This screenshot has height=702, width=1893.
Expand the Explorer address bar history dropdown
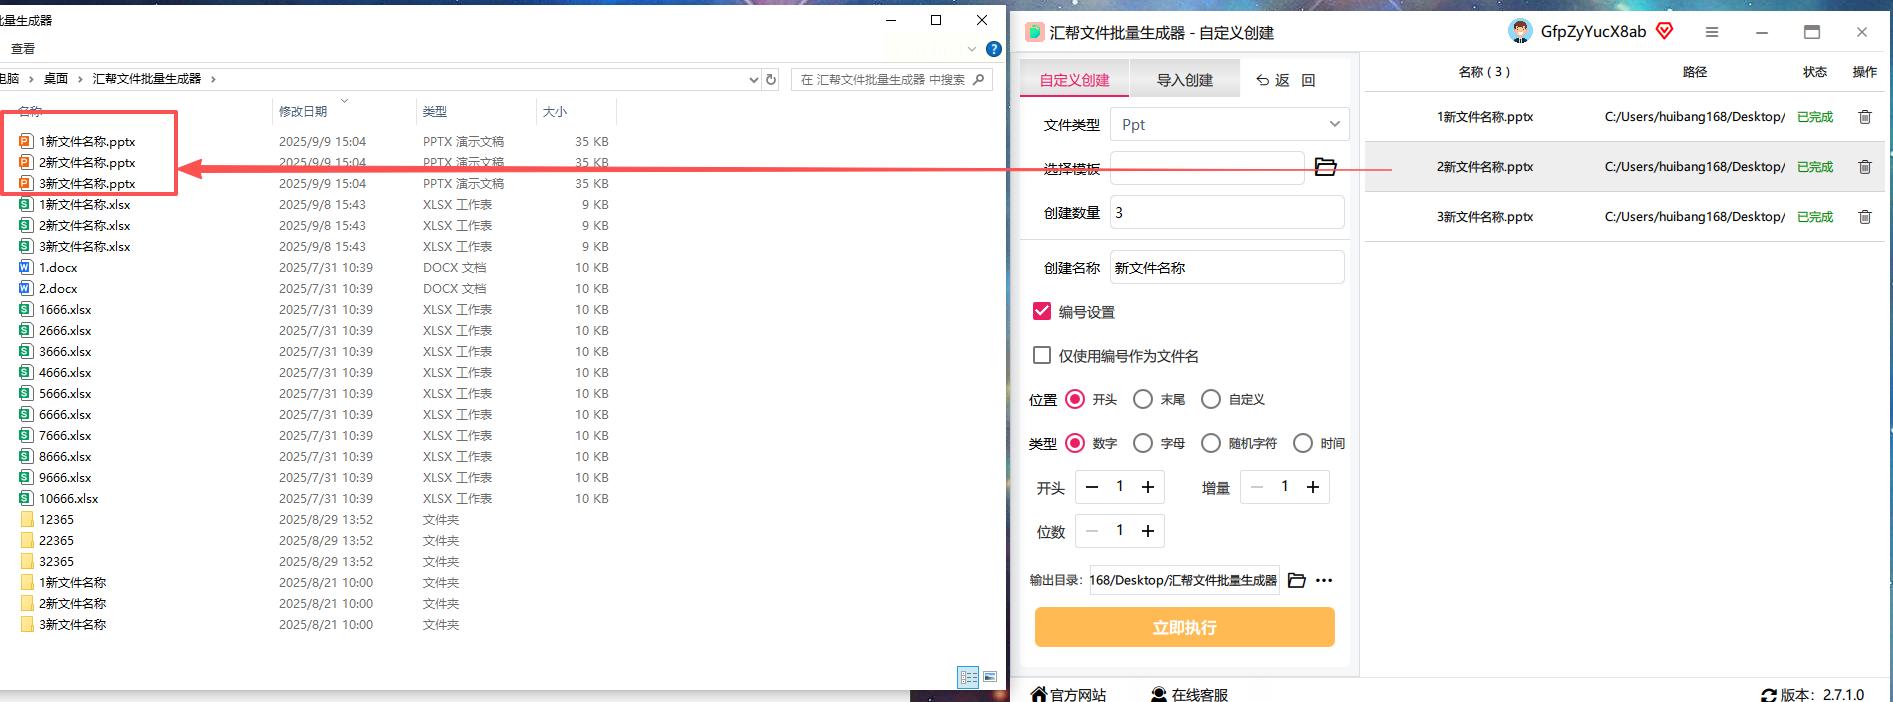coord(753,79)
